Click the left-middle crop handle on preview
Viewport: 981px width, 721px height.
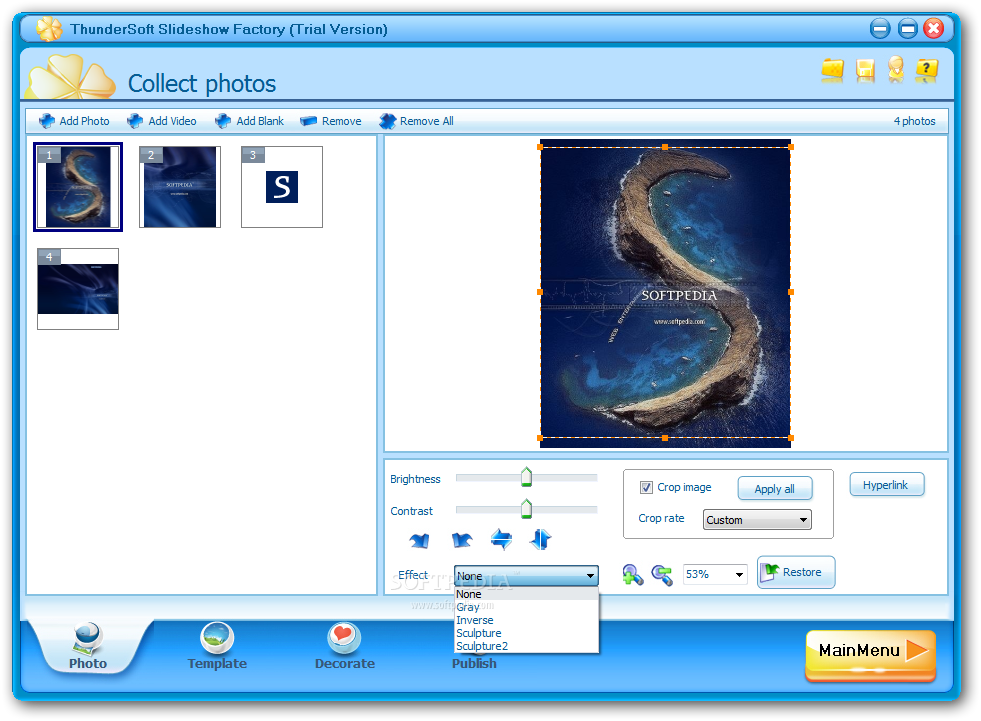pos(540,292)
